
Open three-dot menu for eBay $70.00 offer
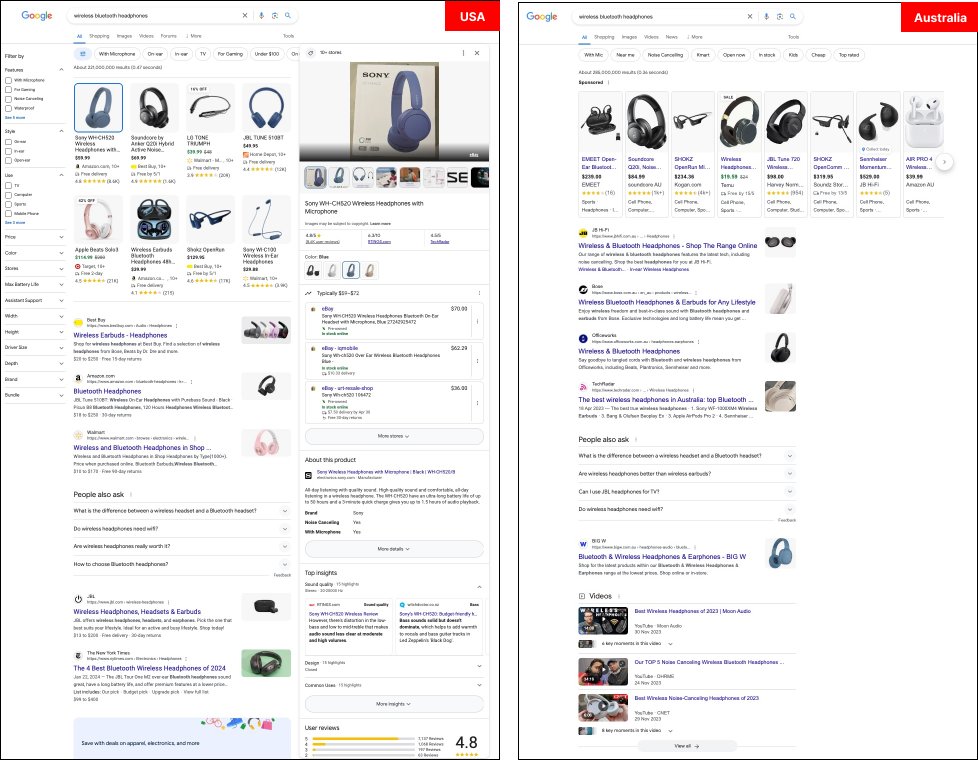coord(478,321)
